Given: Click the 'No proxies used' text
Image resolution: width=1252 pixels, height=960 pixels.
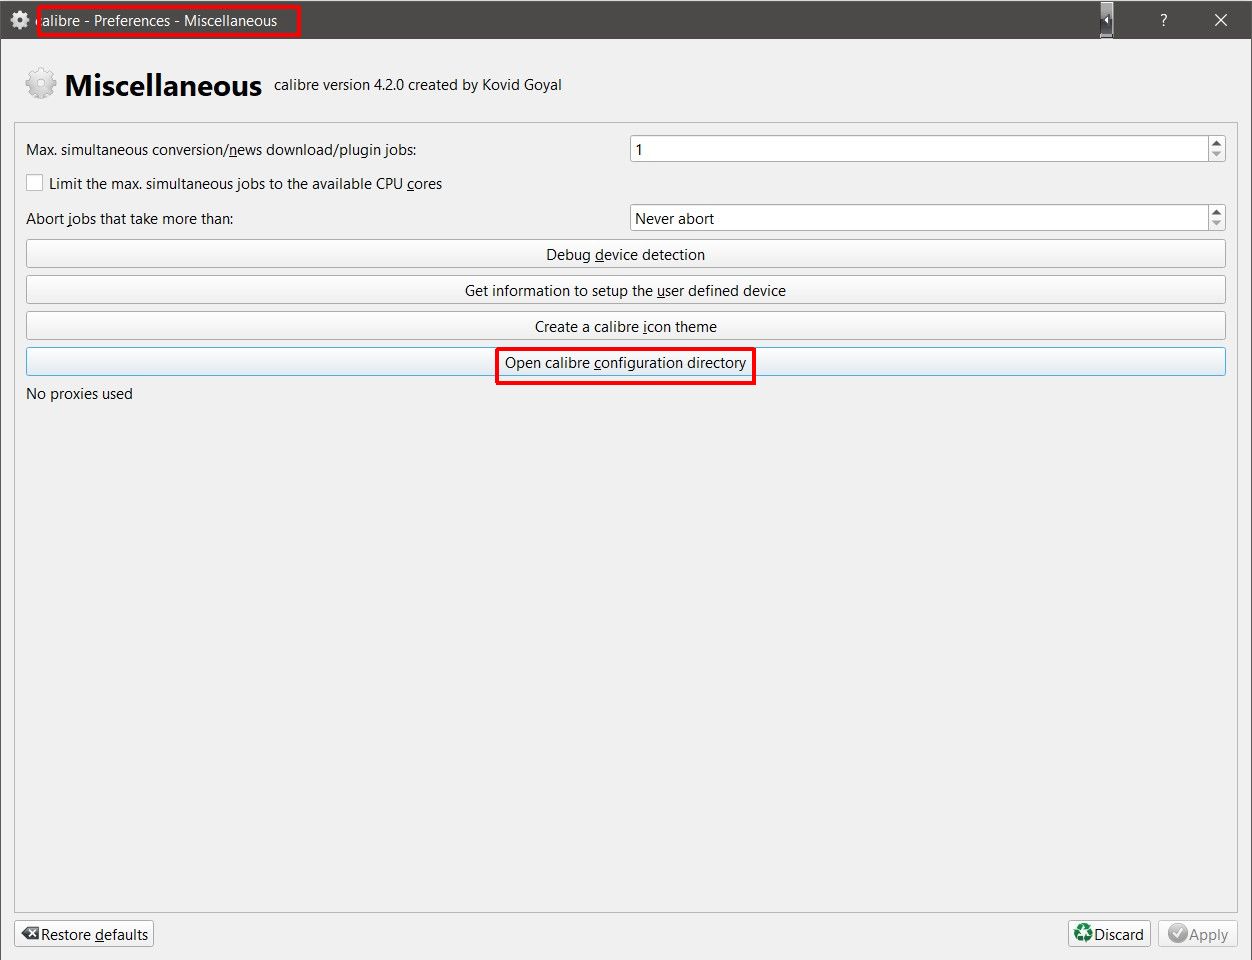Looking at the screenshot, I should point(79,394).
